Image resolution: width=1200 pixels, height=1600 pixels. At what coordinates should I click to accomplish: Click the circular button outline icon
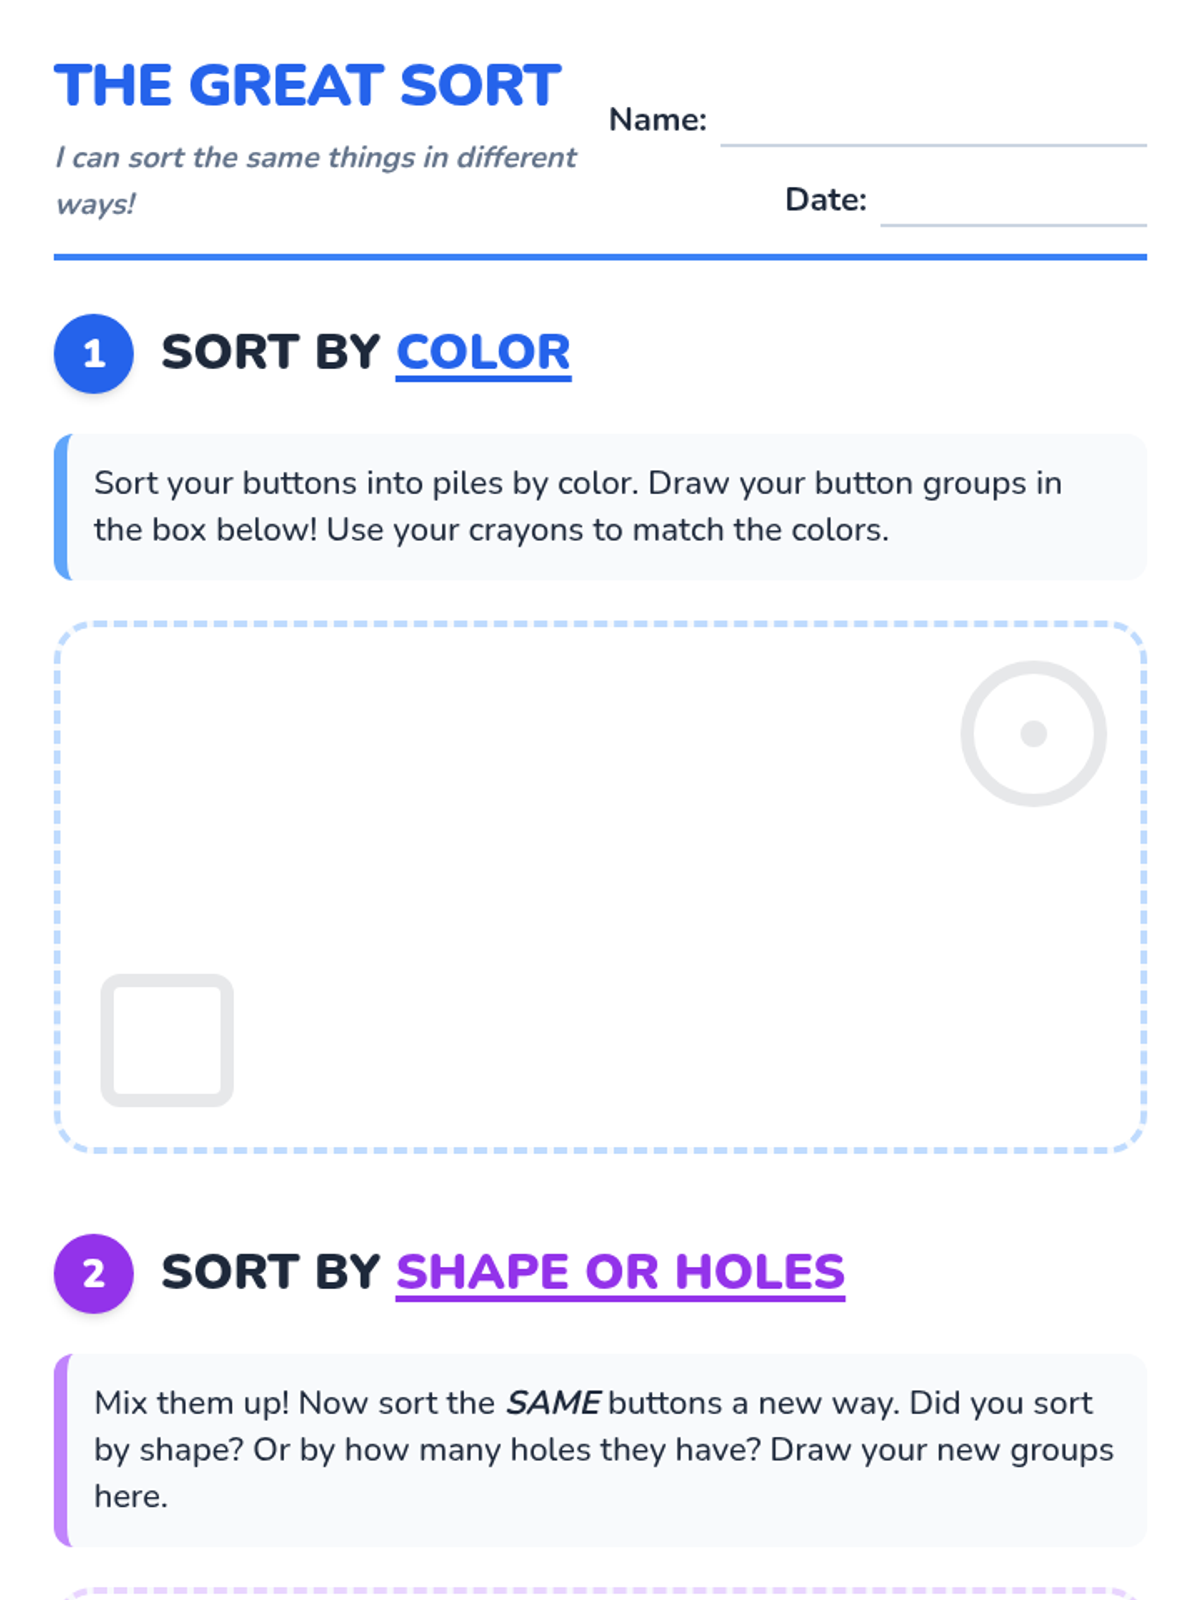pyautogui.click(x=1033, y=733)
